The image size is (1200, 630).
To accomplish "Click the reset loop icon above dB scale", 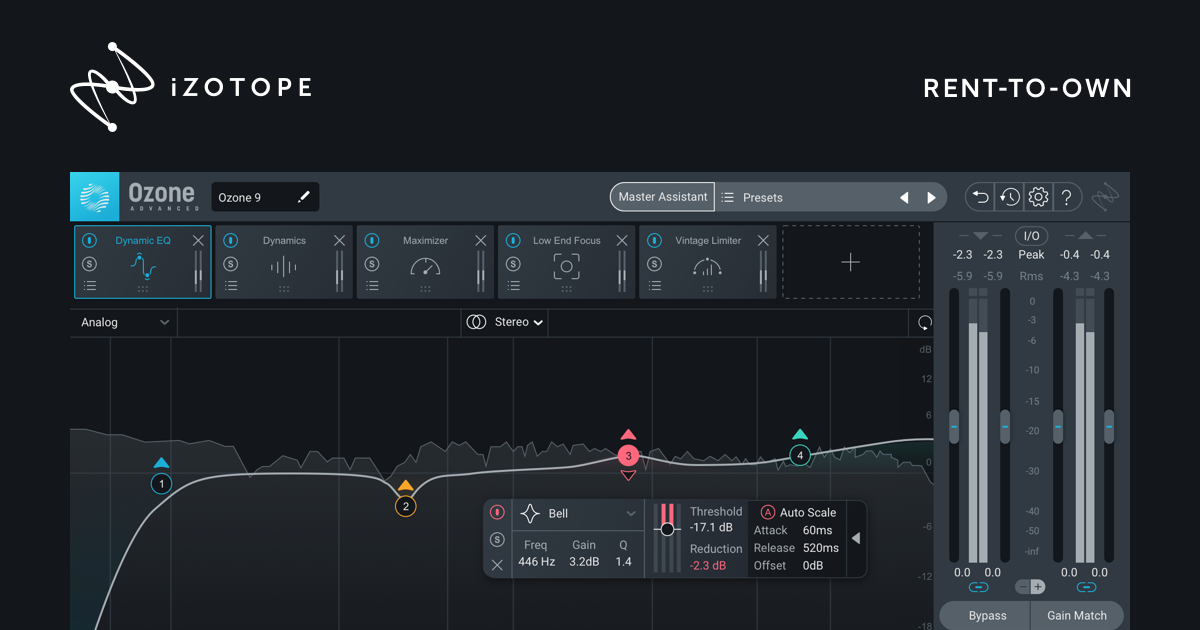I will (924, 323).
